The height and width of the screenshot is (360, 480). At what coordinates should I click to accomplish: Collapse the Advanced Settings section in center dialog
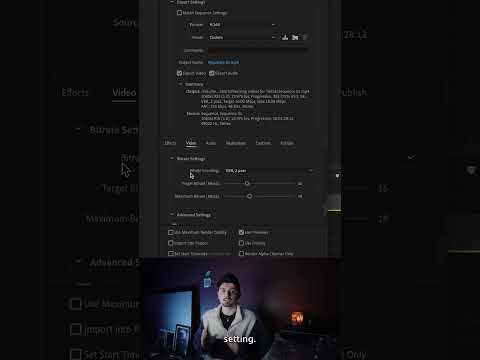click(172, 215)
